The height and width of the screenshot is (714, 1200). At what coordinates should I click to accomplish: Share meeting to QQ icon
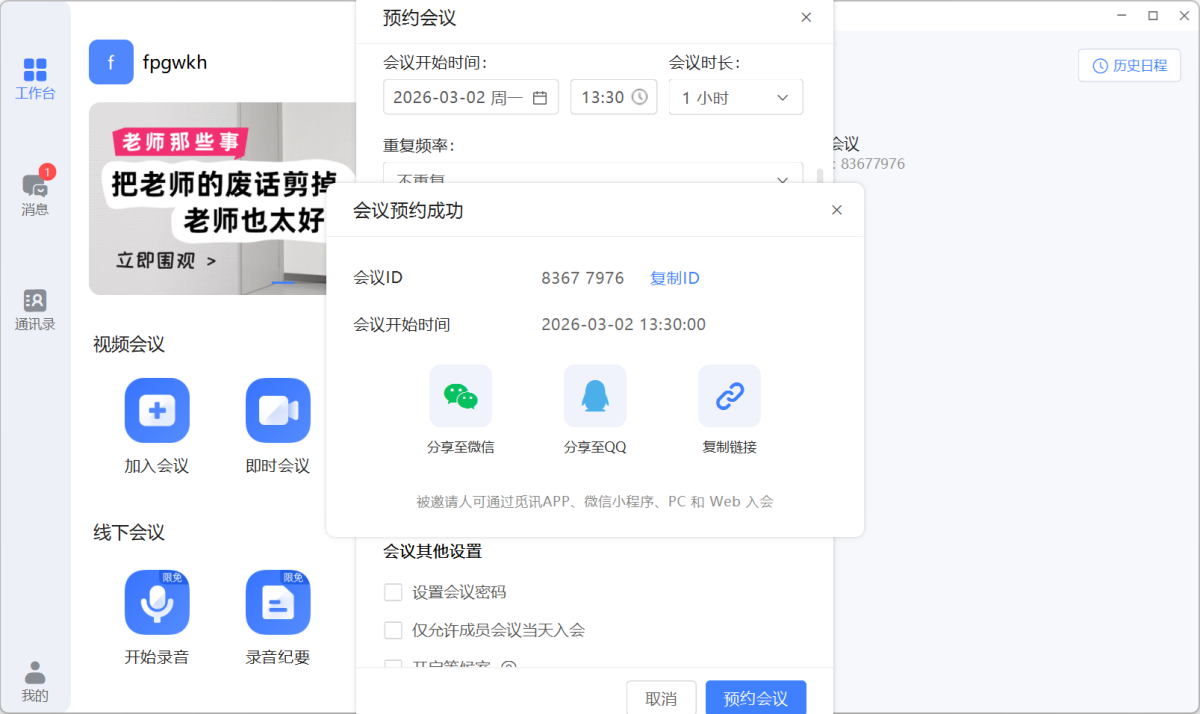coord(595,396)
